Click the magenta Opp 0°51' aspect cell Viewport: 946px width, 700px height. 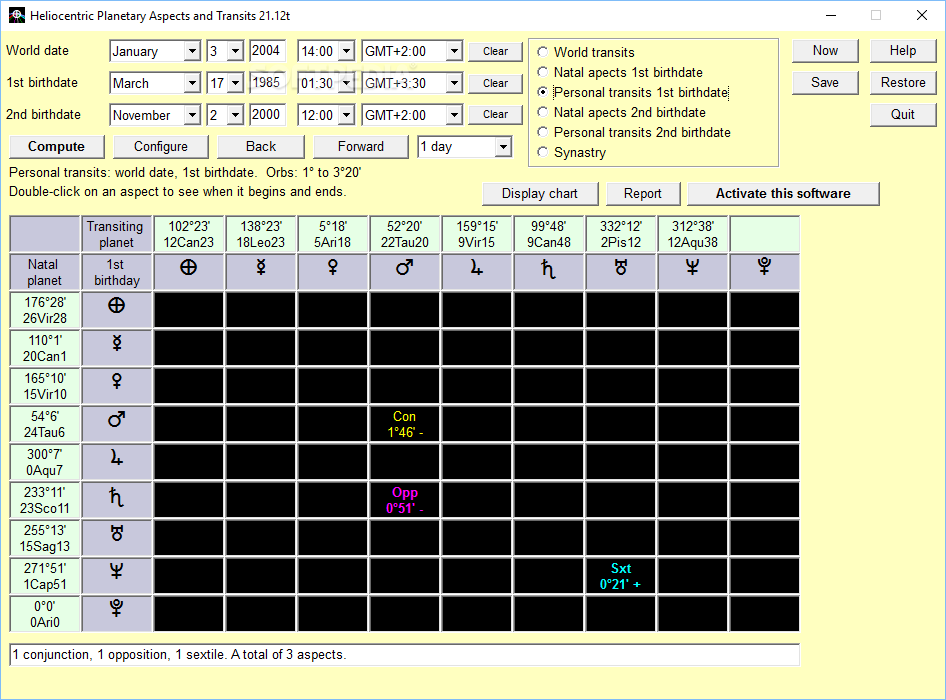404,500
